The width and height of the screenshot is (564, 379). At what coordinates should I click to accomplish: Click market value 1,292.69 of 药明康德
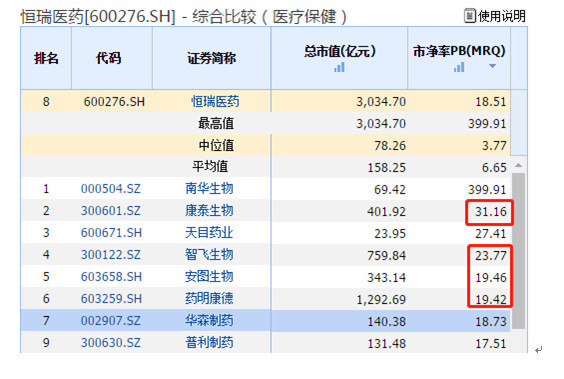381,300
